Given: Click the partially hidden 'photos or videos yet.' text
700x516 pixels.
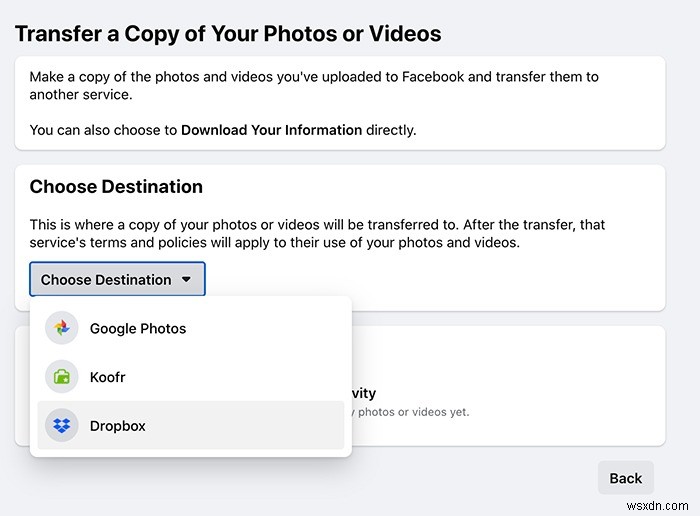Looking at the screenshot, I should [x=411, y=412].
